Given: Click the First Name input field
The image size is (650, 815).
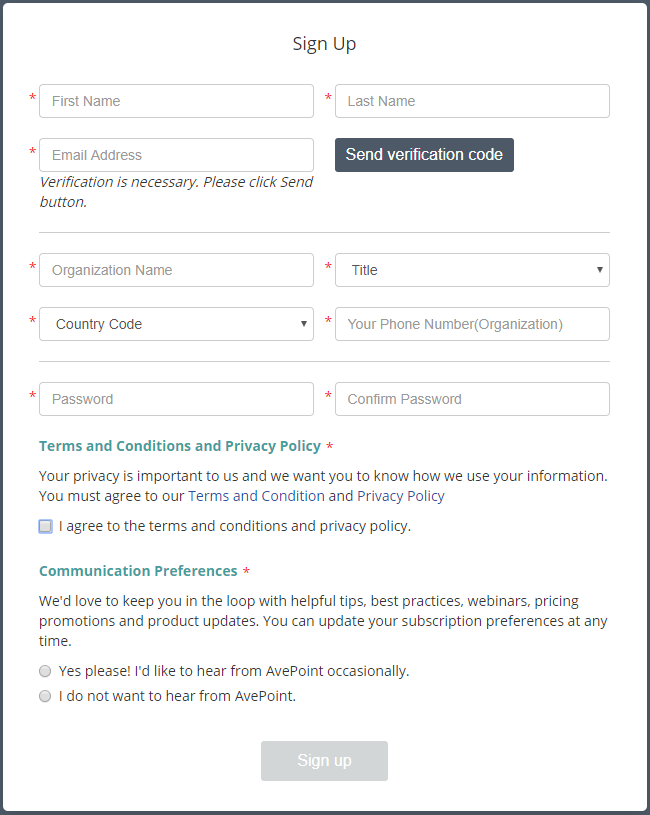Looking at the screenshot, I should [176, 101].
